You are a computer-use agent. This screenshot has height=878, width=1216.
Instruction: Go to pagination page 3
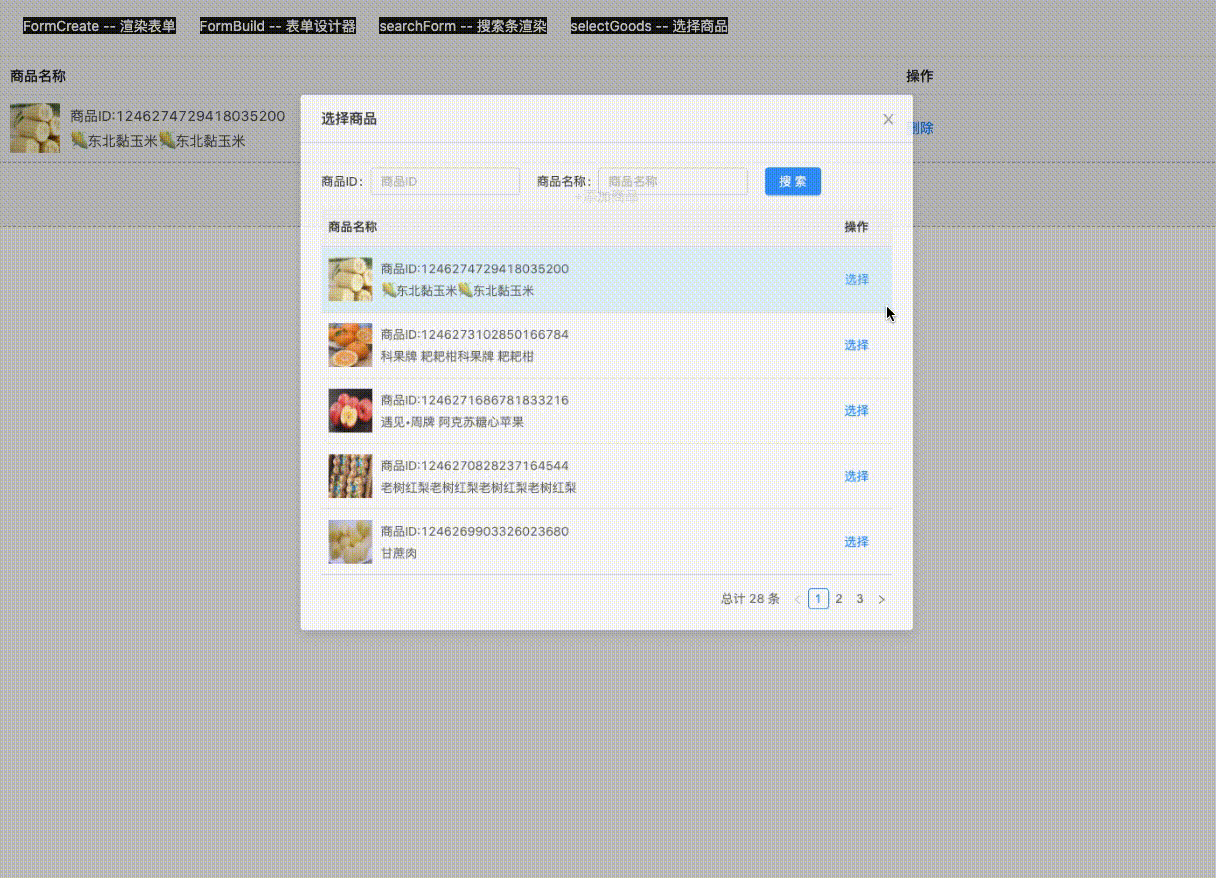pyautogui.click(x=860, y=599)
